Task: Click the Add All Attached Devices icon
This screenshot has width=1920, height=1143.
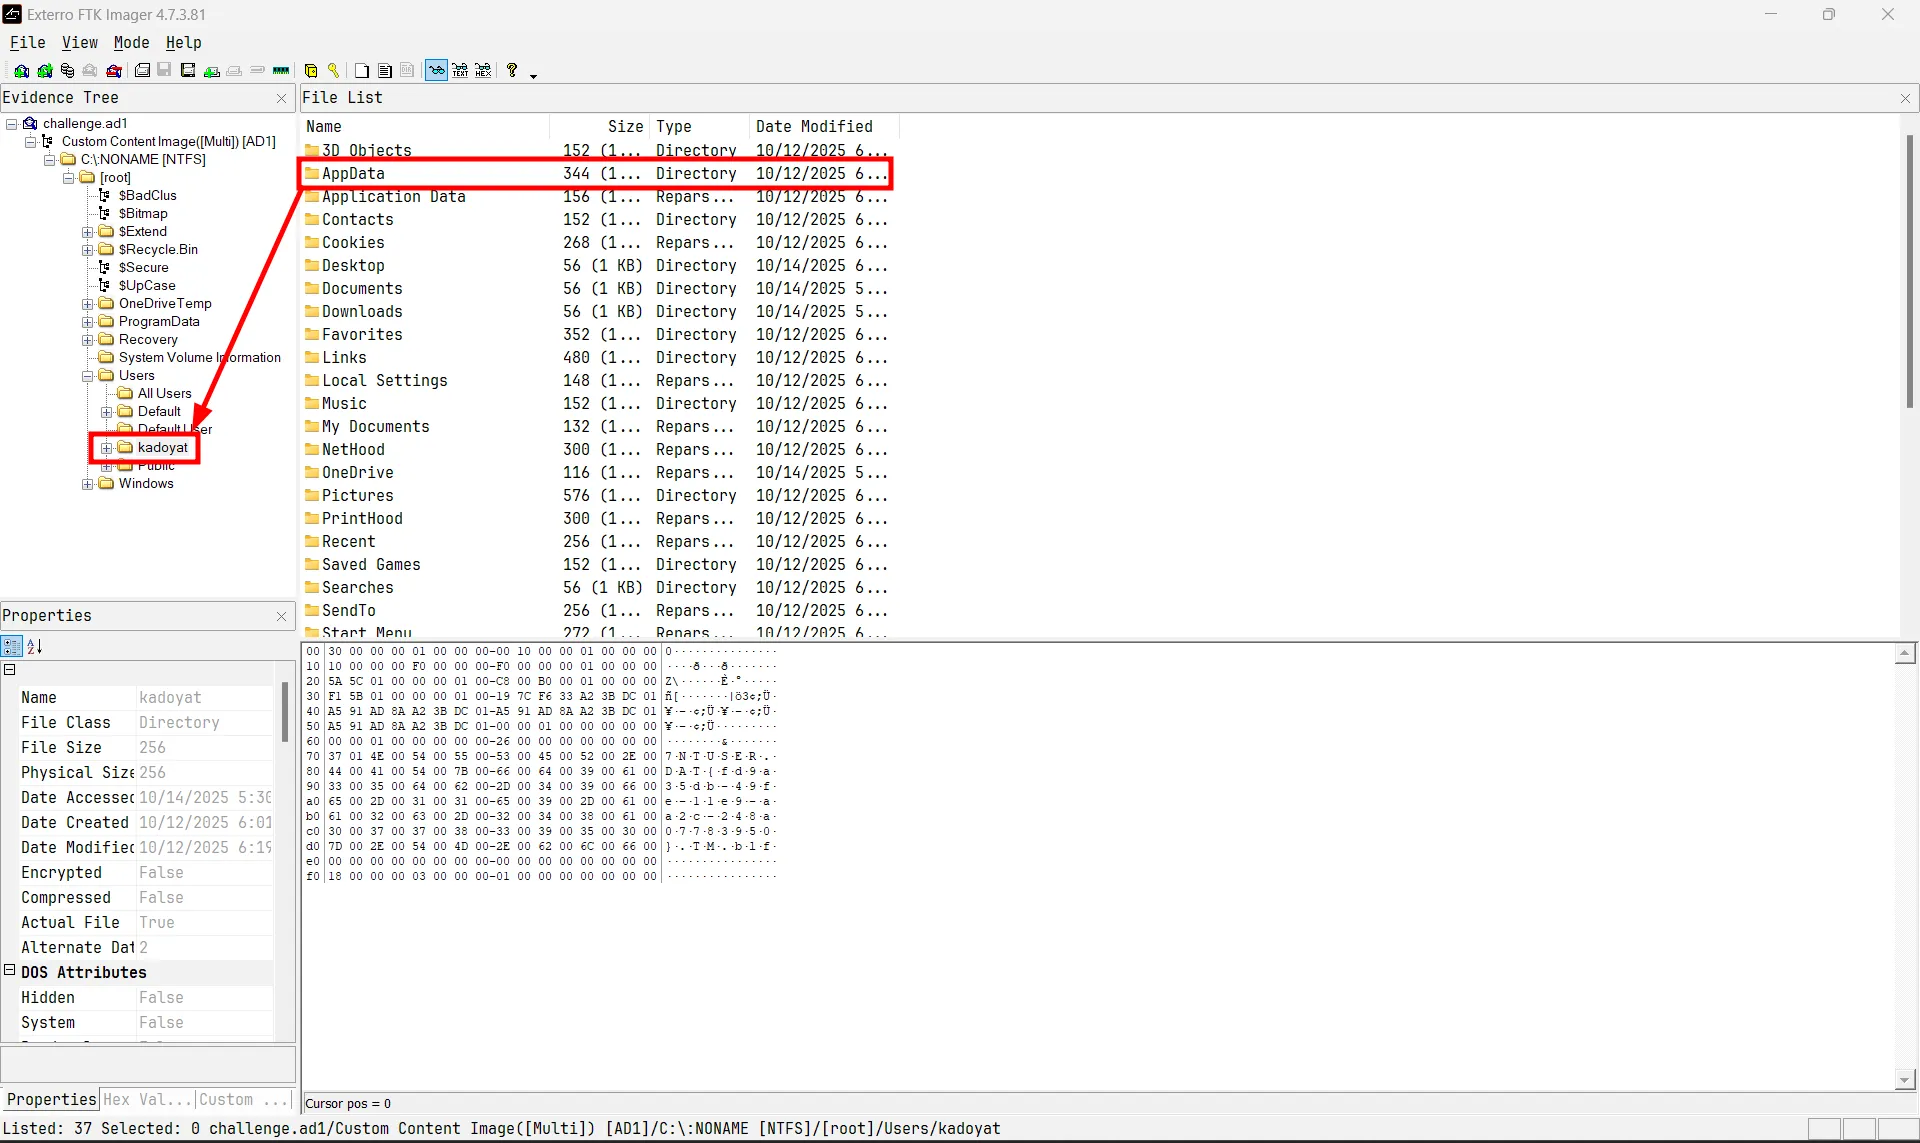Action: (44, 71)
